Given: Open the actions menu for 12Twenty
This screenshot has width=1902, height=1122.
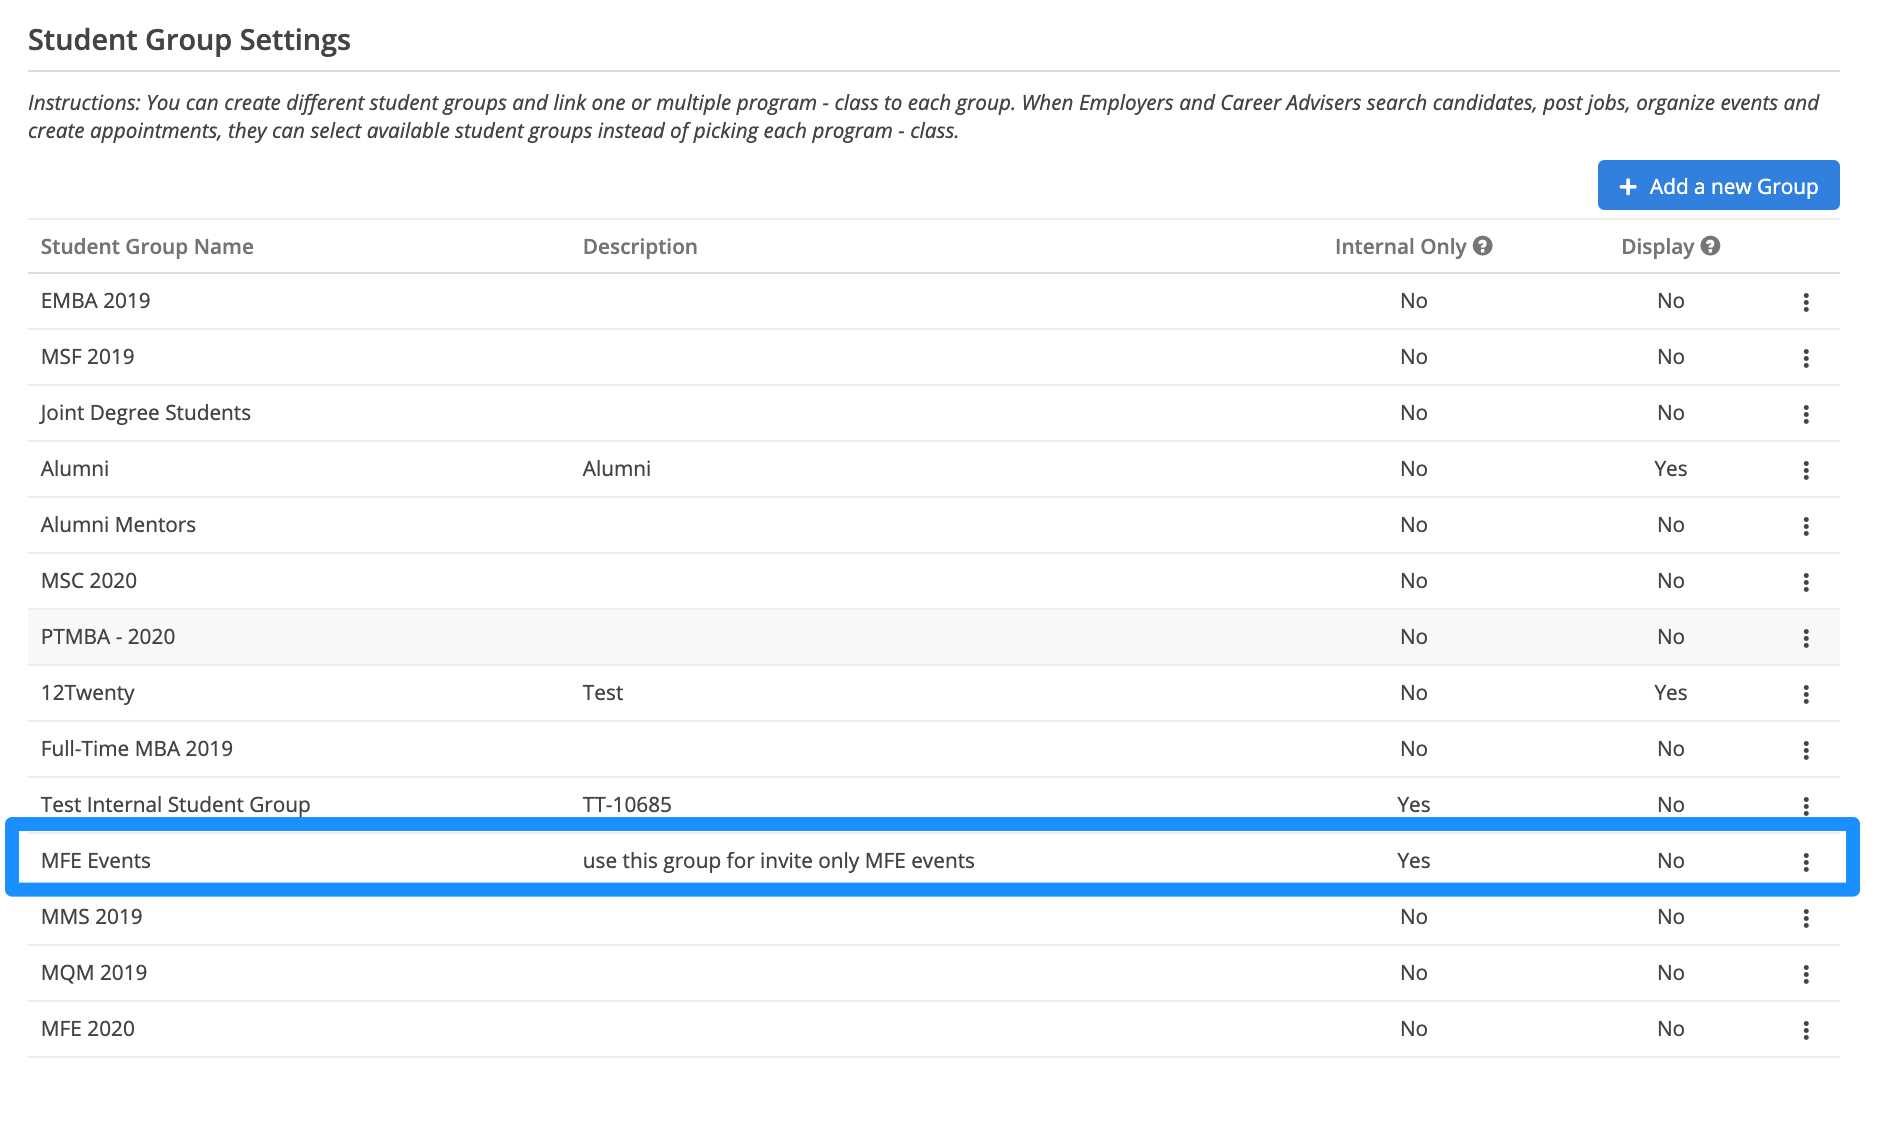Looking at the screenshot, I should point(1806,694).
